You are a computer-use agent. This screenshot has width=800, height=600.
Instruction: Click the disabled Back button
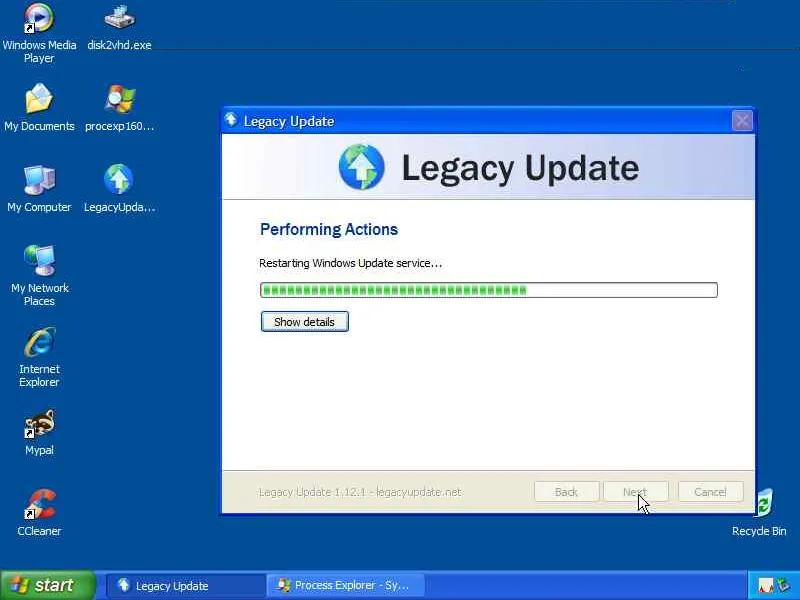566,492
